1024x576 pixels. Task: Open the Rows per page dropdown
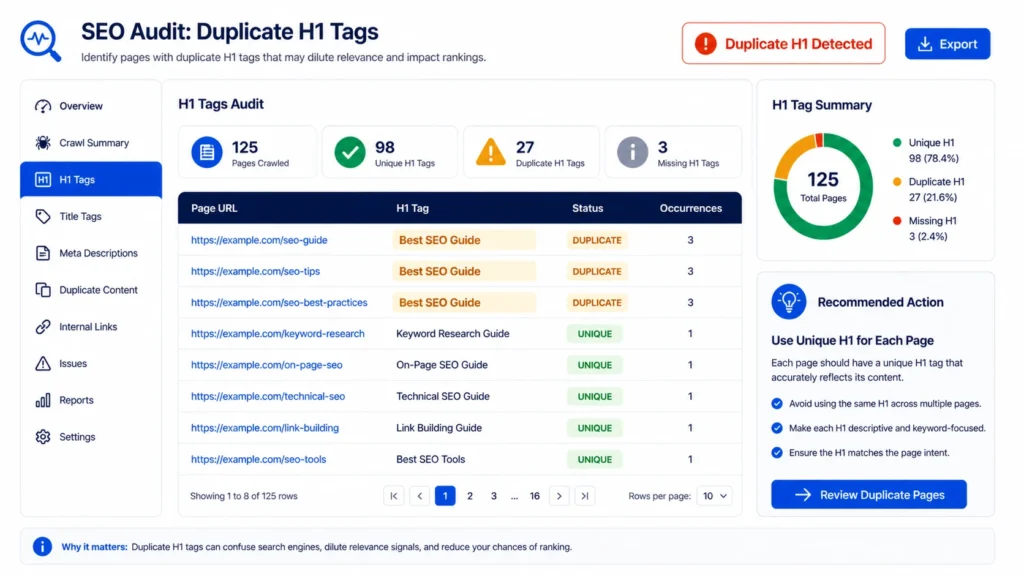pyautogui.click(x=714, y=496)
